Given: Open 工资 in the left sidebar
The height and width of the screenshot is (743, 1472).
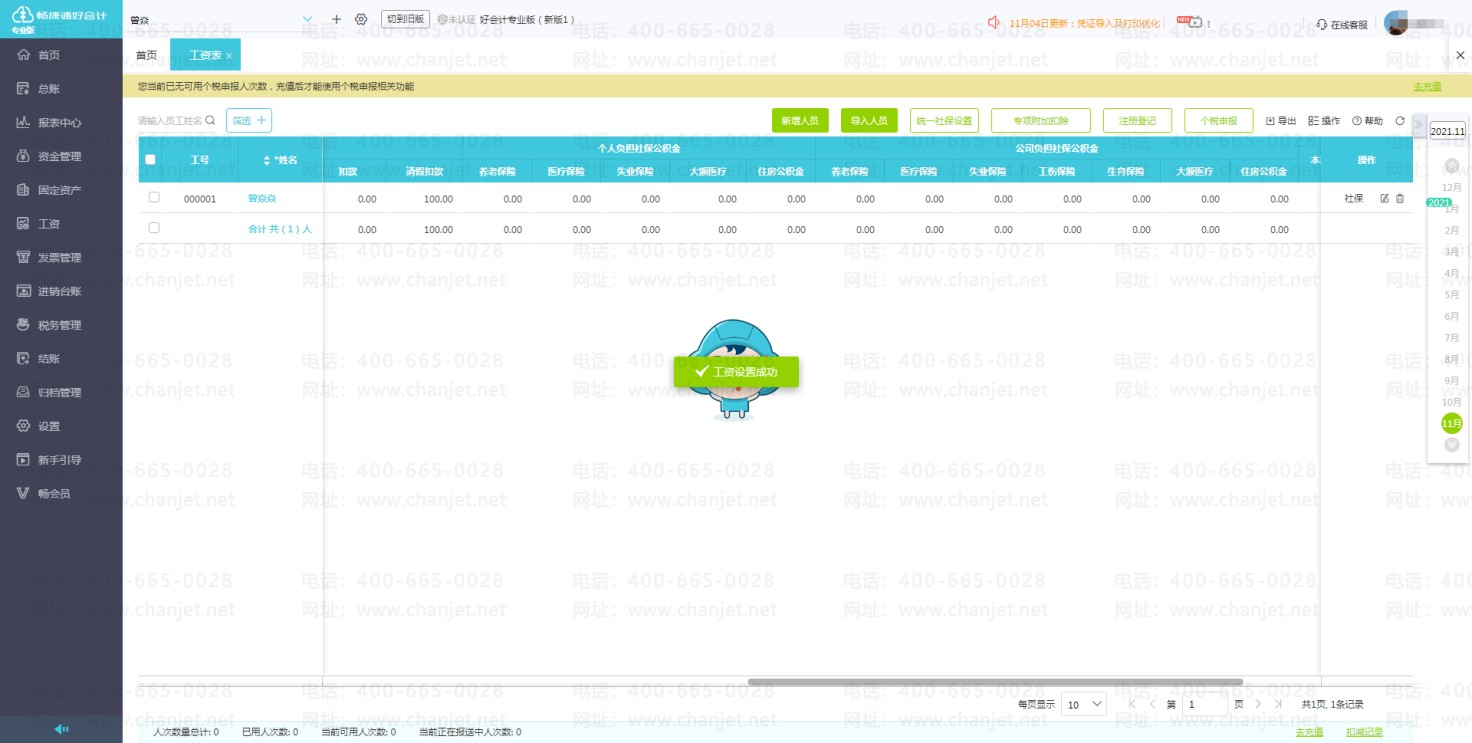Looking at the screenshot, I should pyautogui.click(x=49, y=224).
